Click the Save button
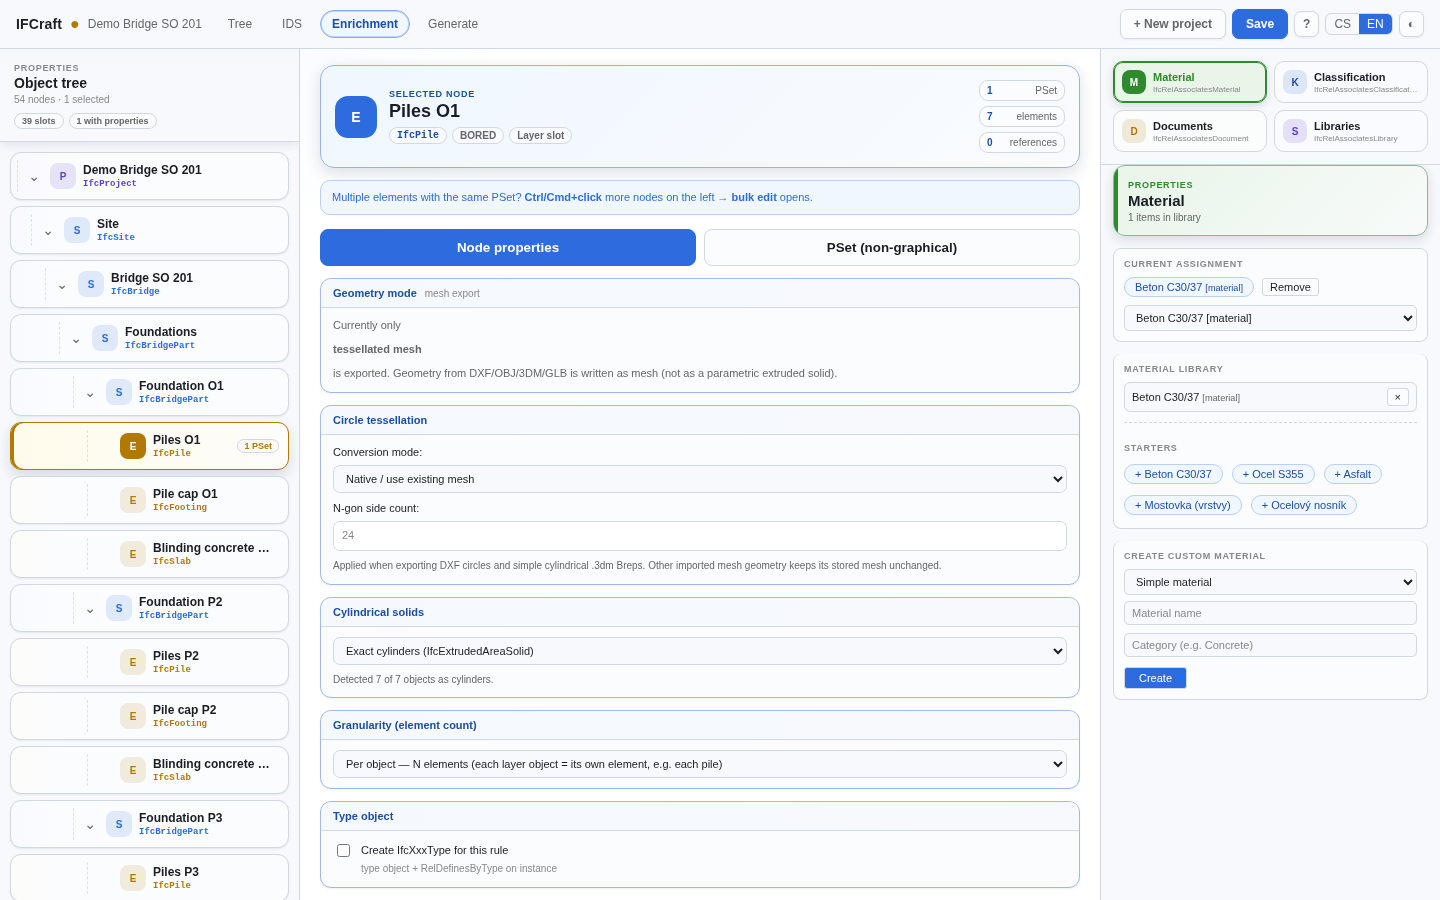The width and height of the screenshot is (1440, 900). pos(1260,24)
